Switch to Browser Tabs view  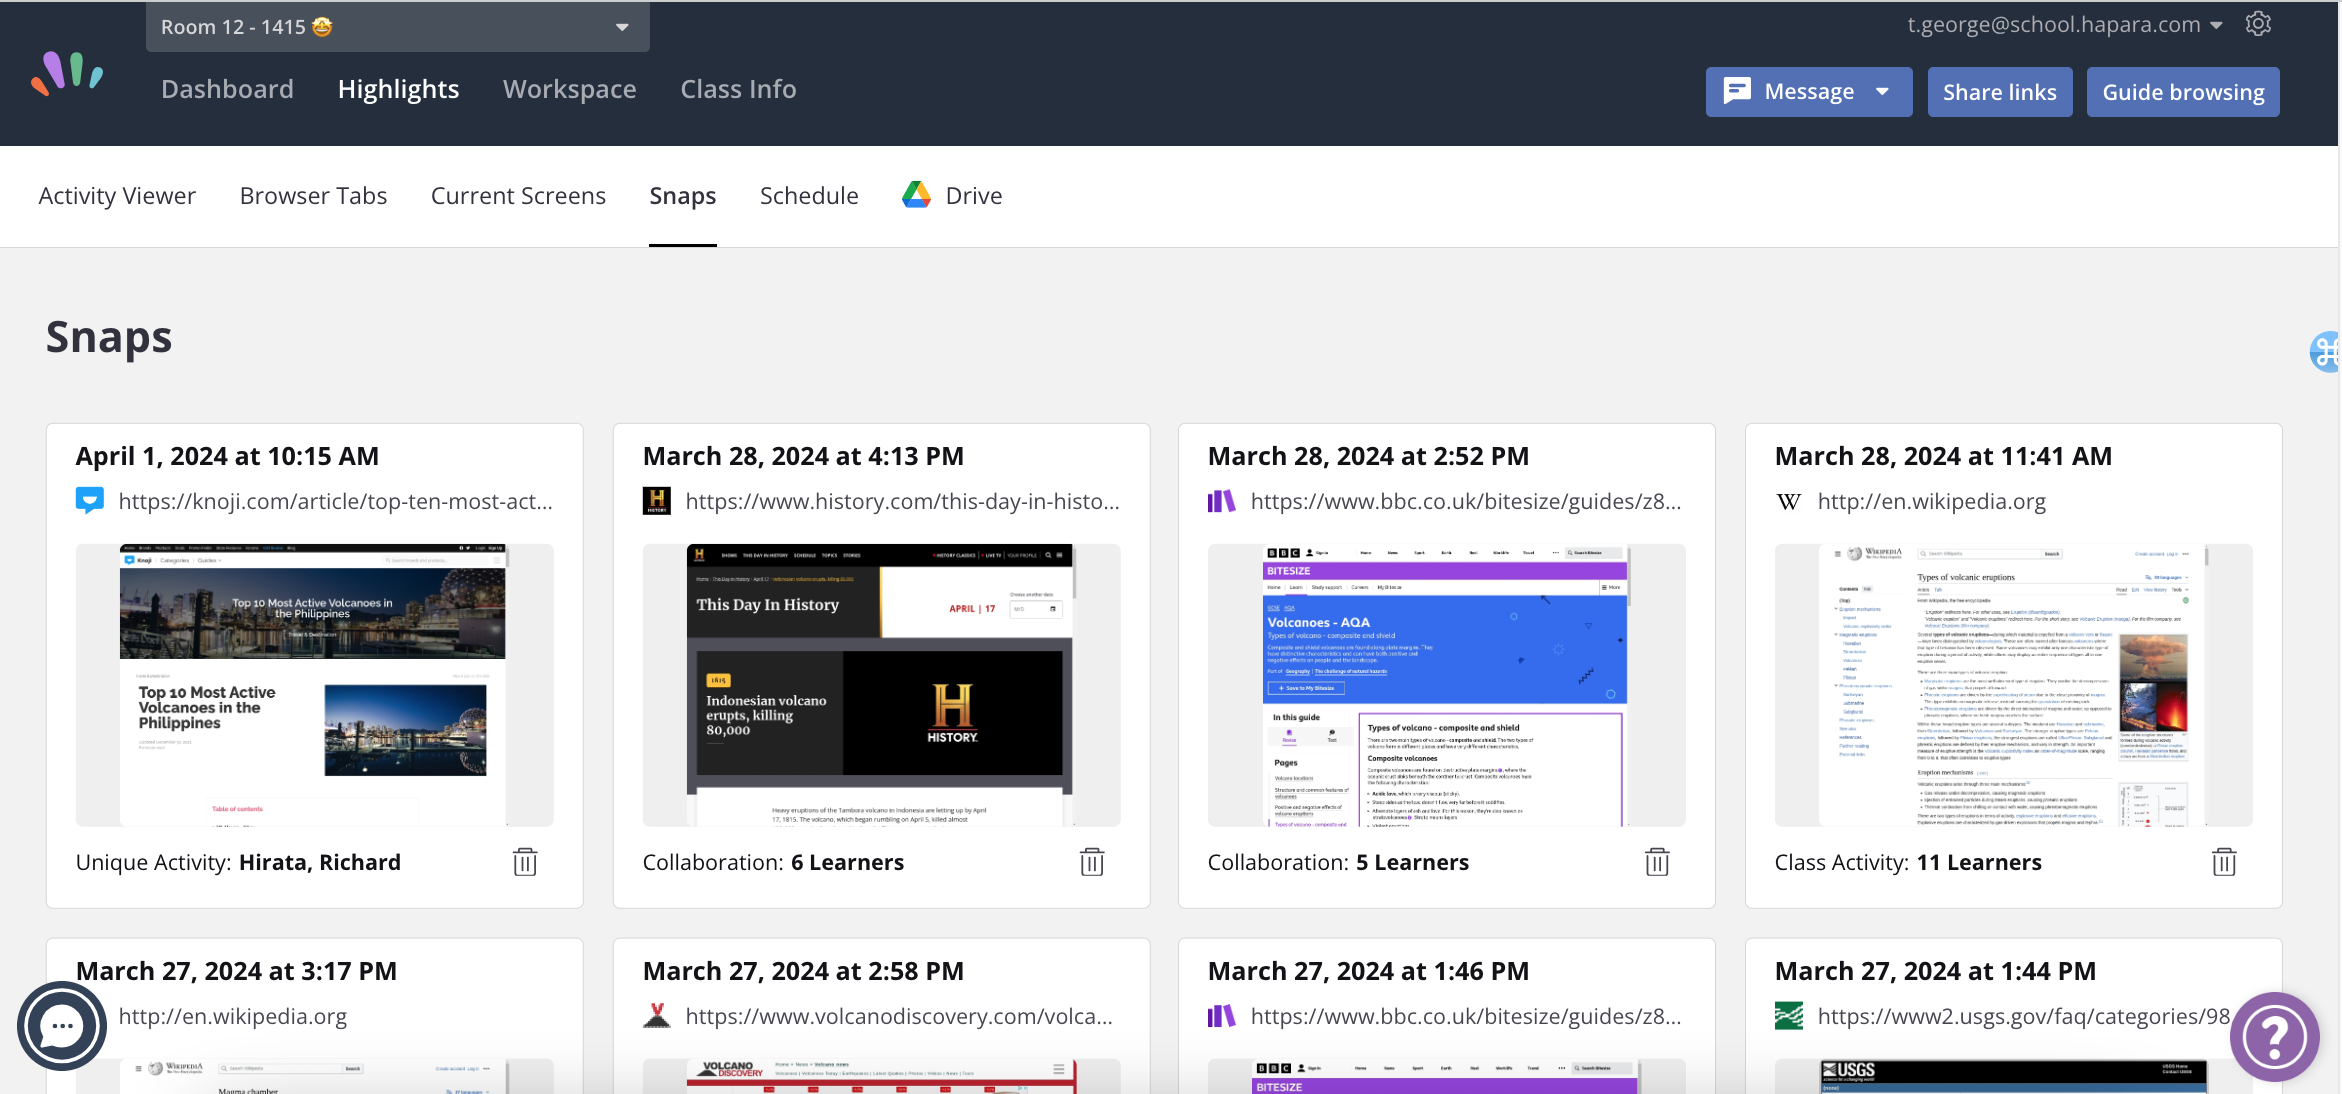click(313, 196)
